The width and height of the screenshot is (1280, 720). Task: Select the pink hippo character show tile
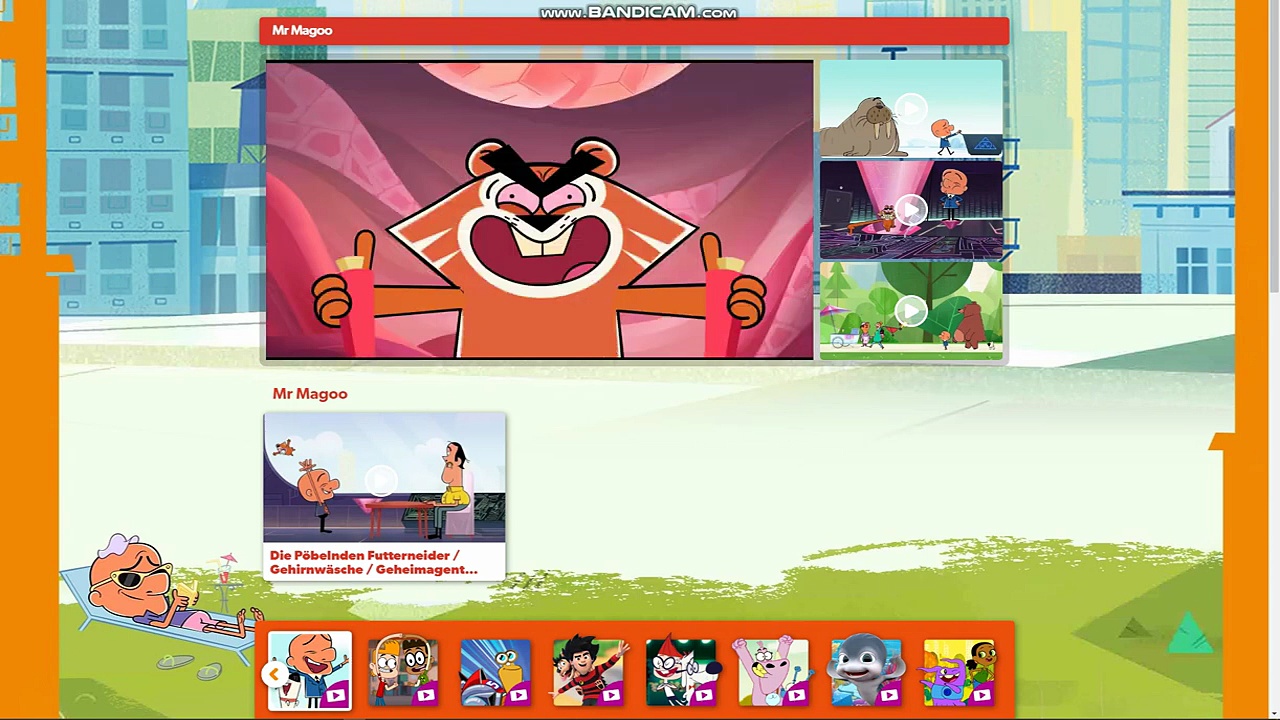point(773,671)
